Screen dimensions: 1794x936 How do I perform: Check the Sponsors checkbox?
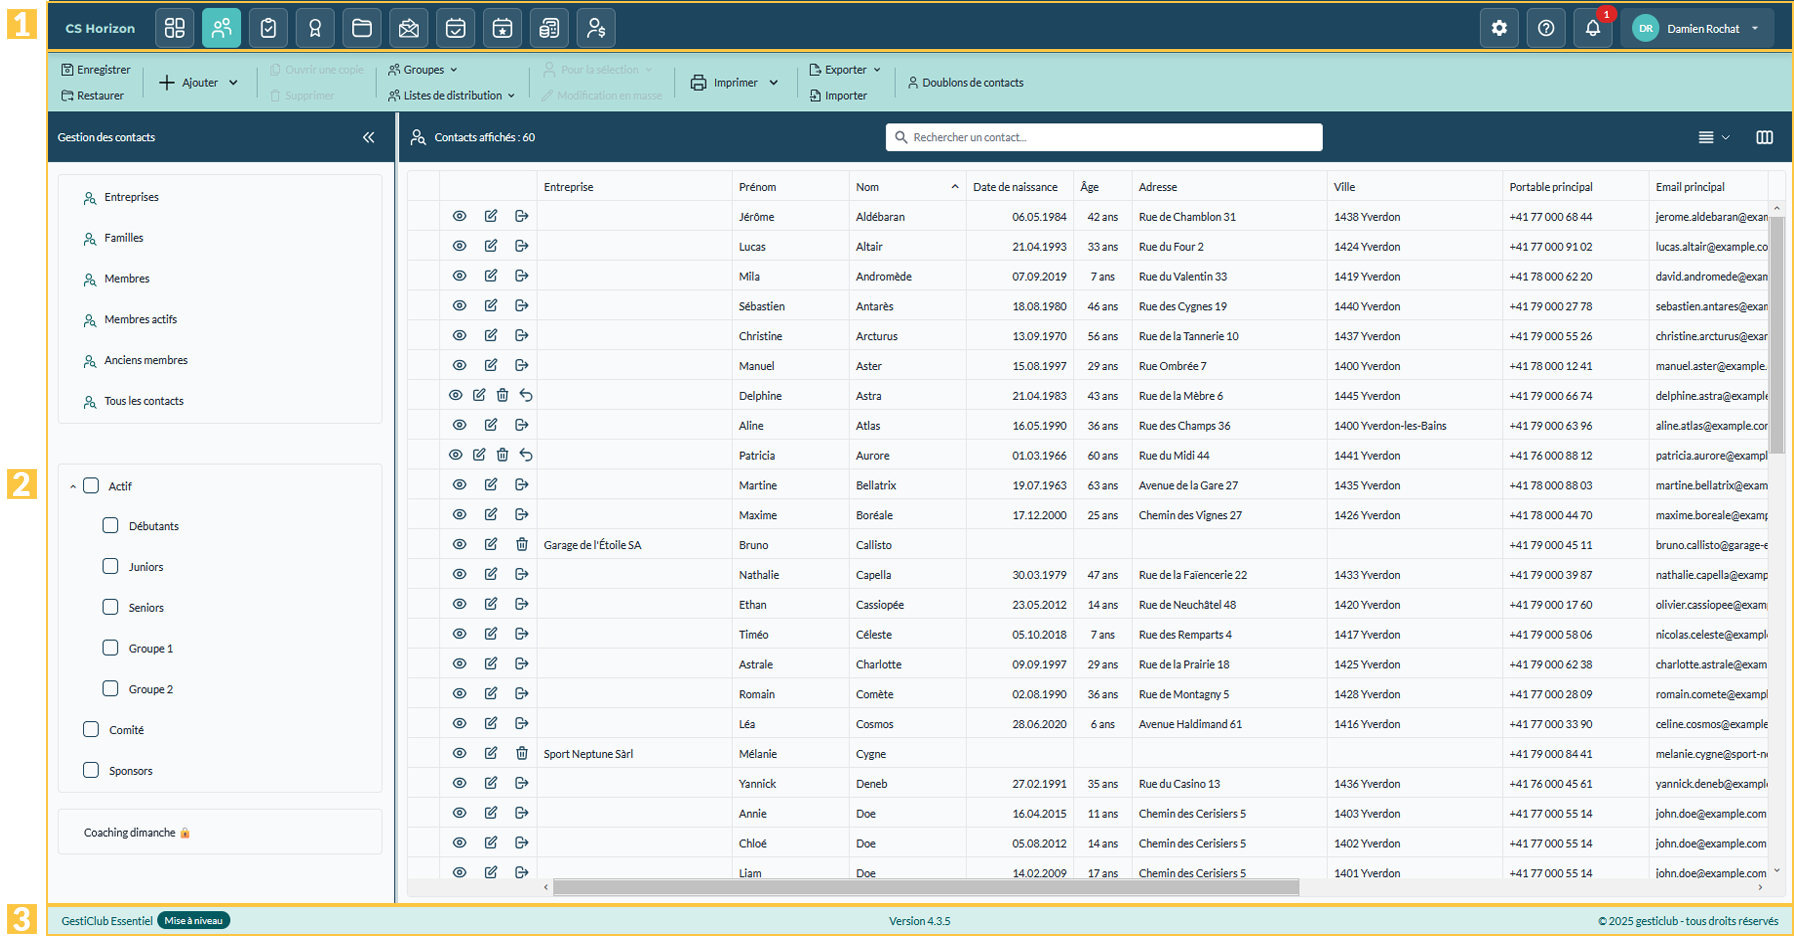pos(91,770)
